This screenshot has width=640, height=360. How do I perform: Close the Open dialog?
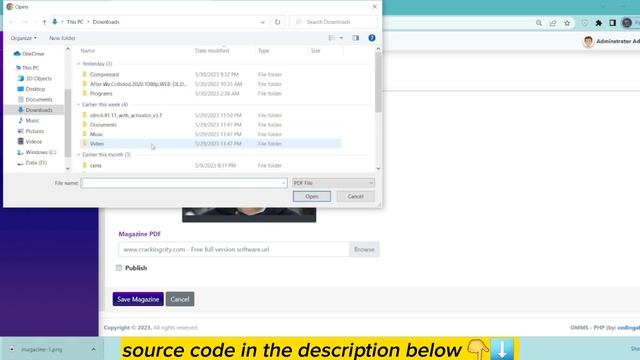(375, 7)
